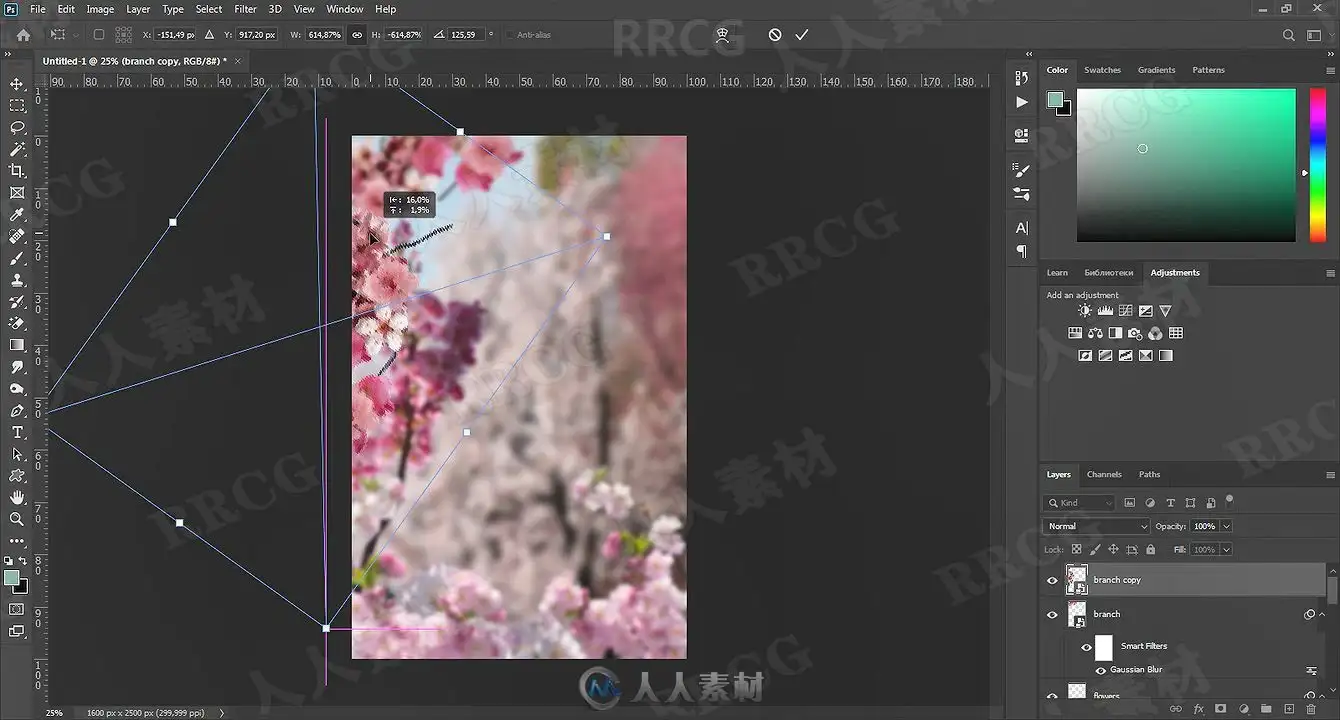This screenshot has height=720, width=1340.
Task: Select the Pen tool
Action: 17,411
